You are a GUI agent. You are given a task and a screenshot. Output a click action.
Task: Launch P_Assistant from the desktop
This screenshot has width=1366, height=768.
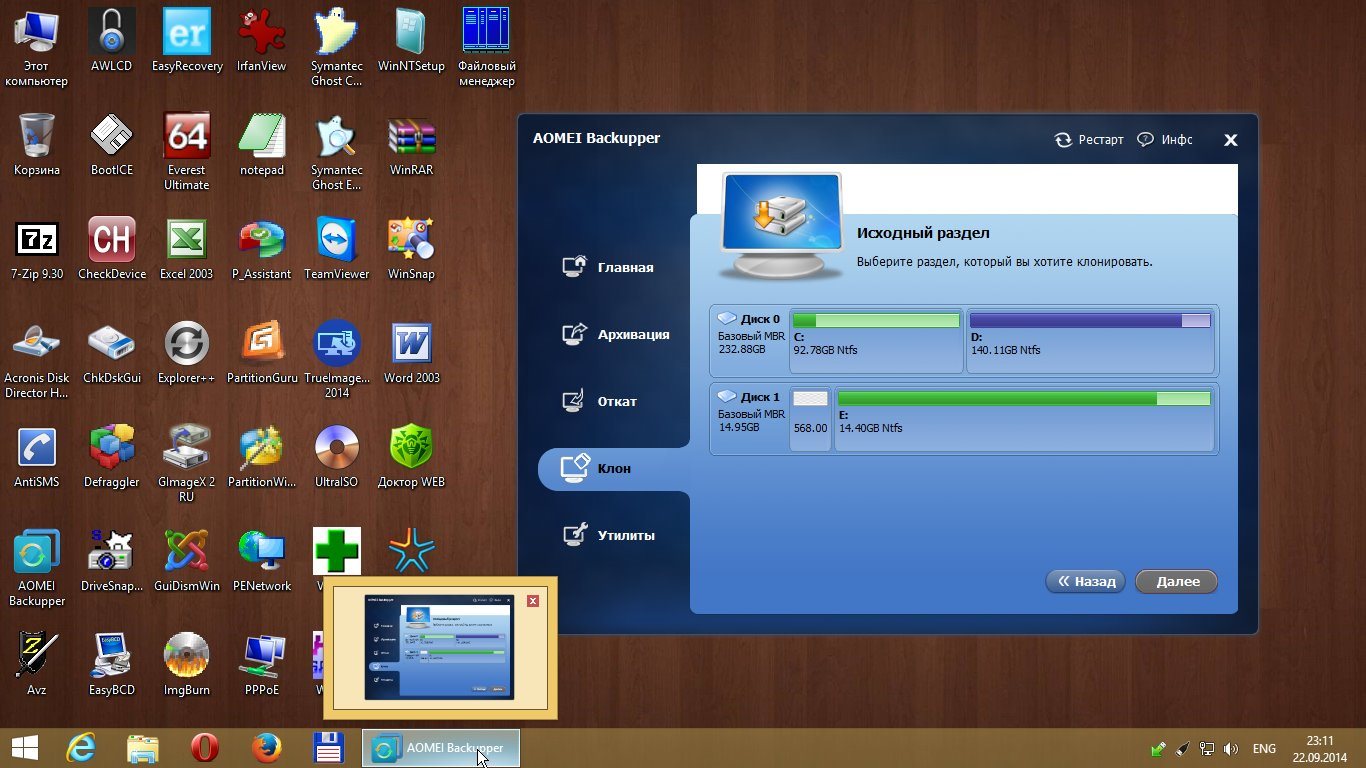pyautogui.click(x=262, y=249)
